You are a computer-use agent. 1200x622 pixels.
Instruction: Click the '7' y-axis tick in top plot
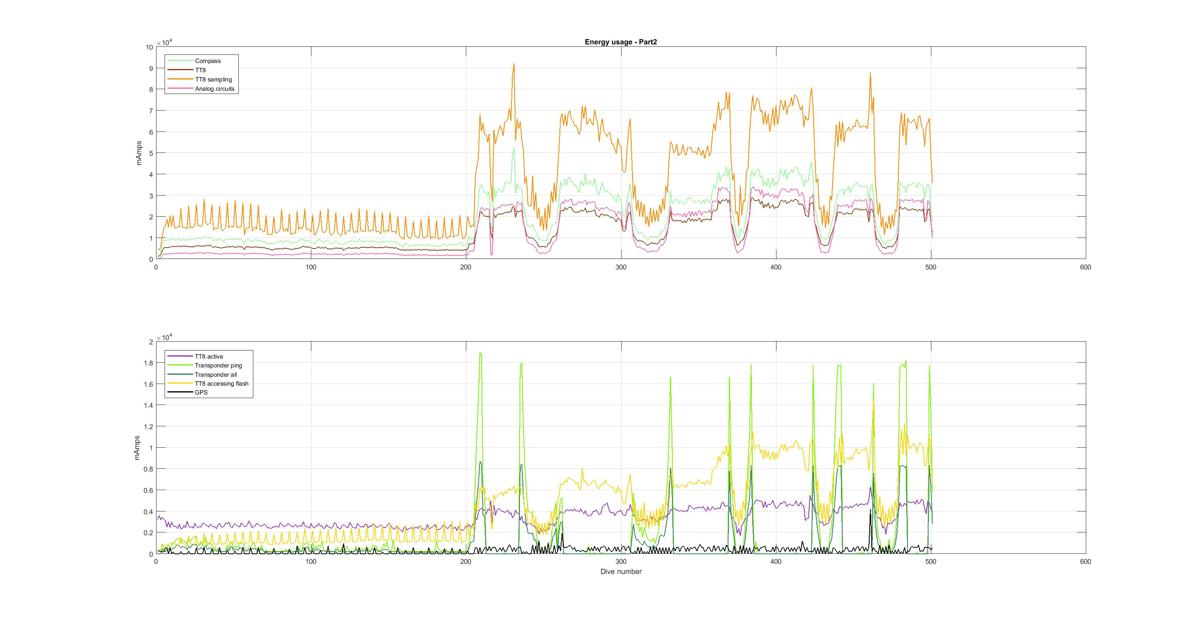tap(151, 111)
